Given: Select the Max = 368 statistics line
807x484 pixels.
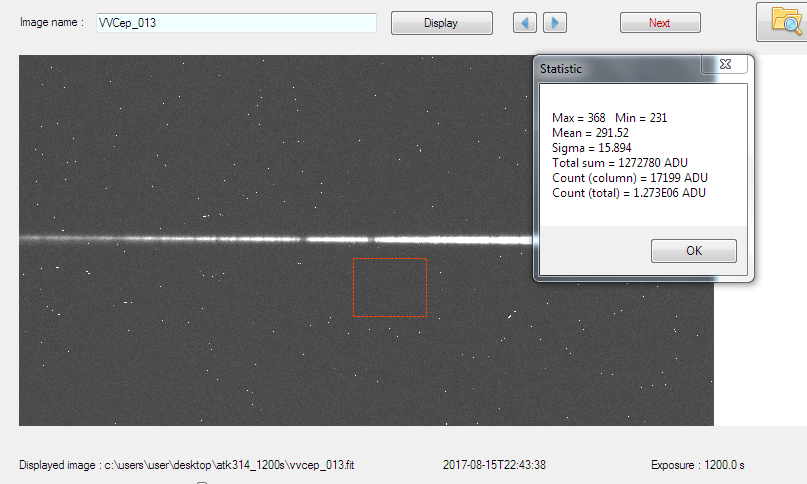Looking at the screenshot, I should [x=609, y=118].
